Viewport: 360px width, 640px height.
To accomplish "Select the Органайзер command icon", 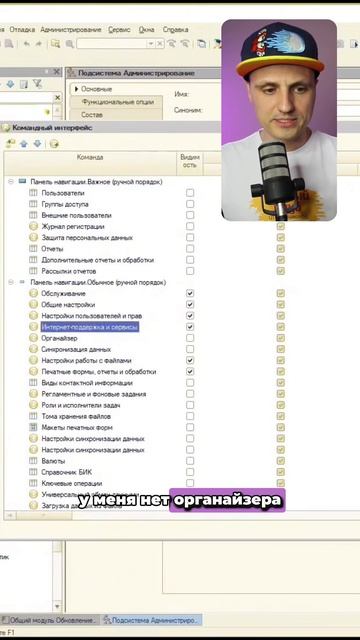I will click(x=33, y=338).
